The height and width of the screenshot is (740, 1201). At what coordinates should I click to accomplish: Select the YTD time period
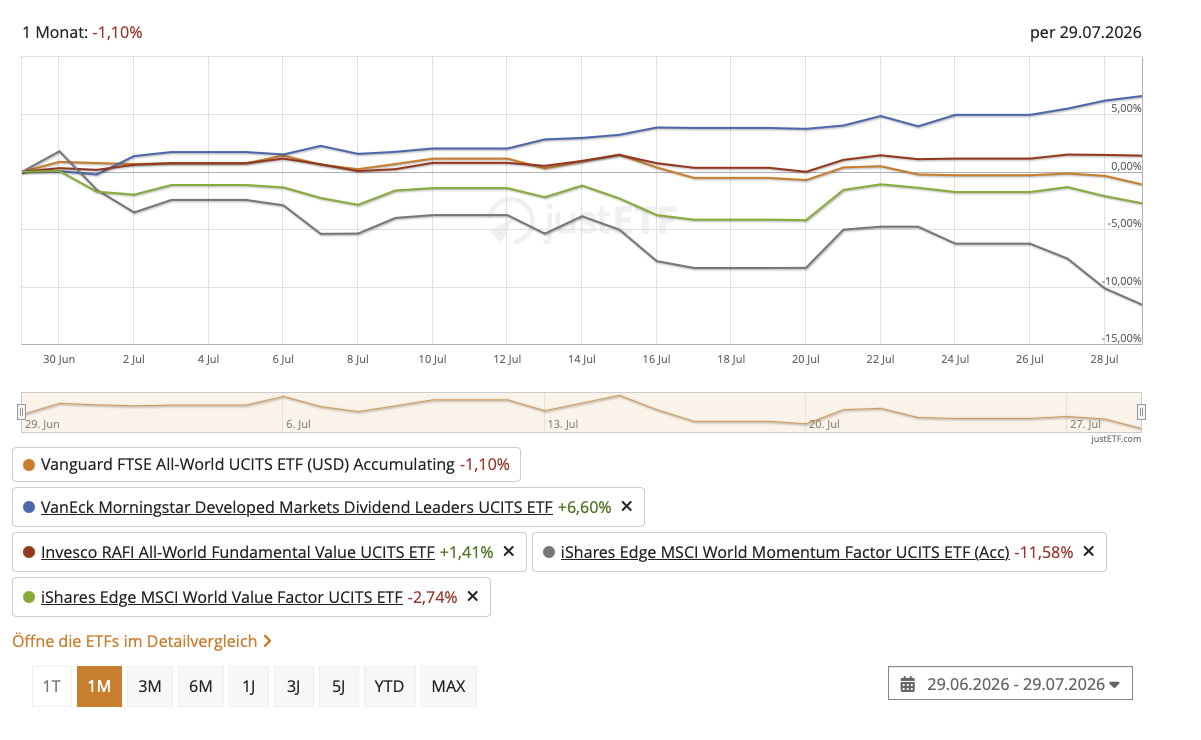(x=389, y=686)
